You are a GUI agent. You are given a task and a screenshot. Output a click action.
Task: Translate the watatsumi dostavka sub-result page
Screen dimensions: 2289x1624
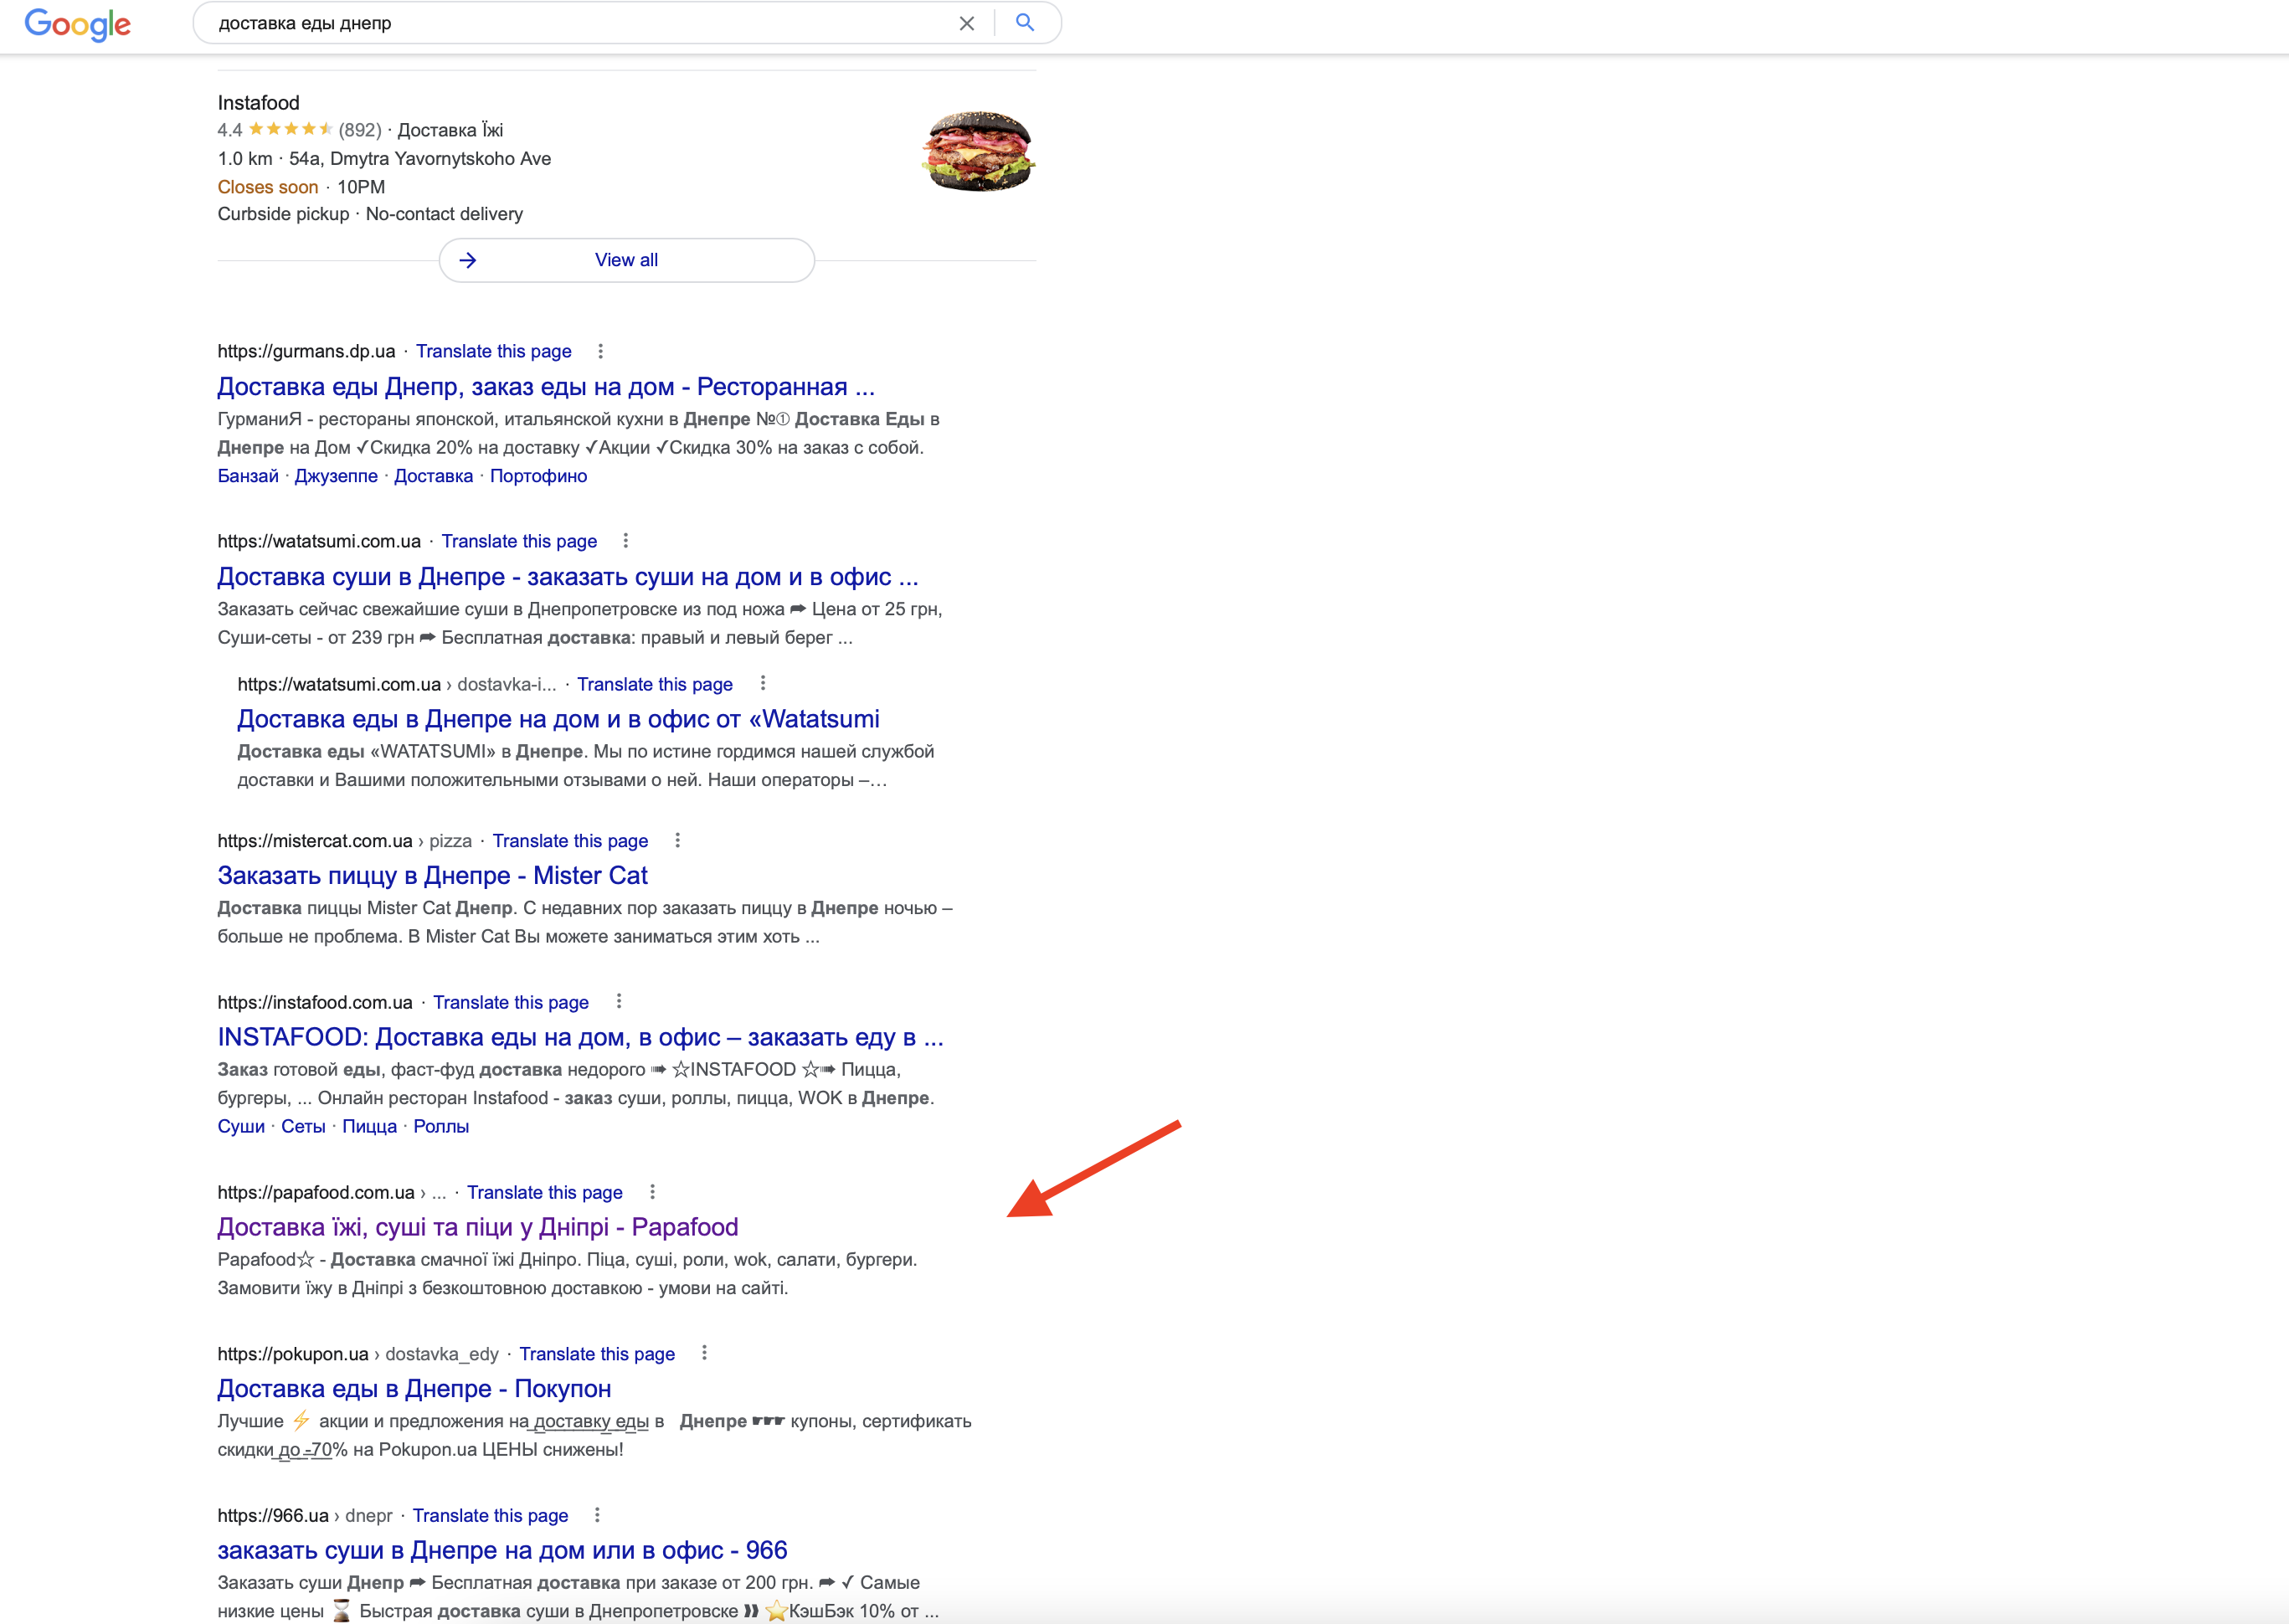[654, 684]
